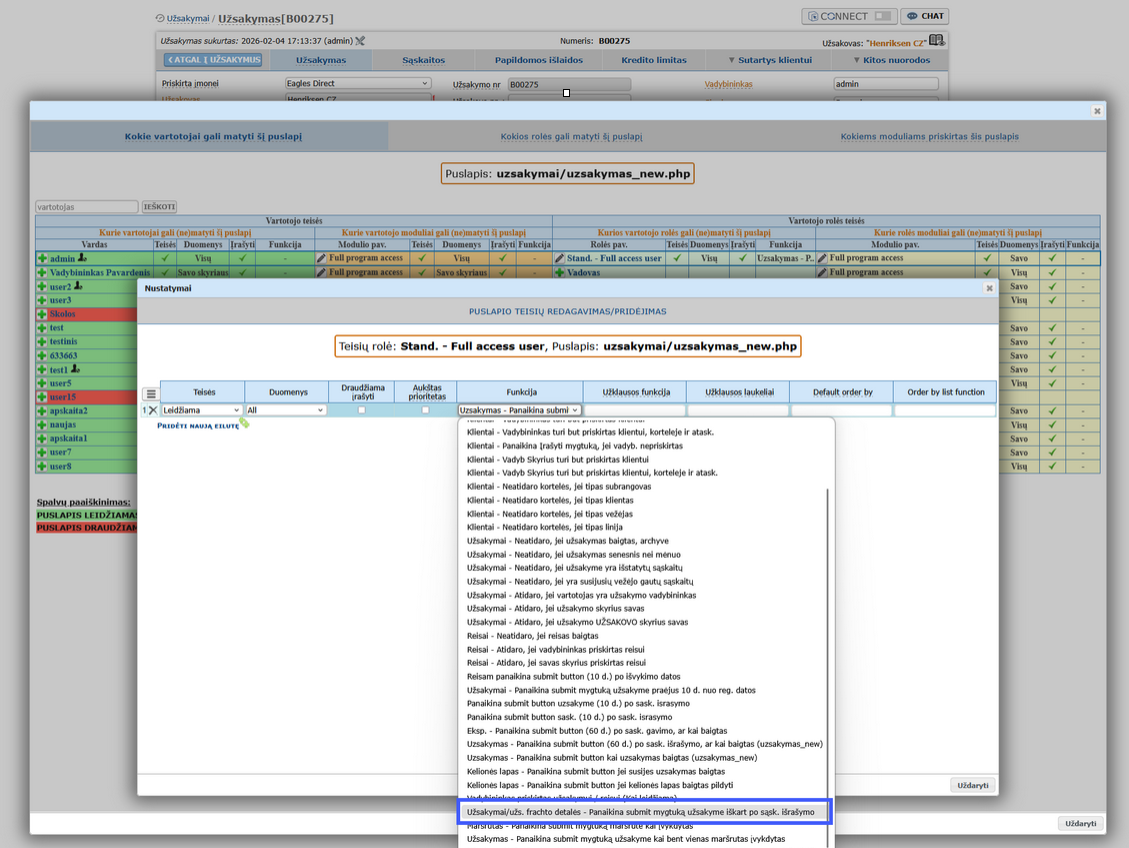
Task: Click the book icon next to Henriksen CZ
Action: 937,41
